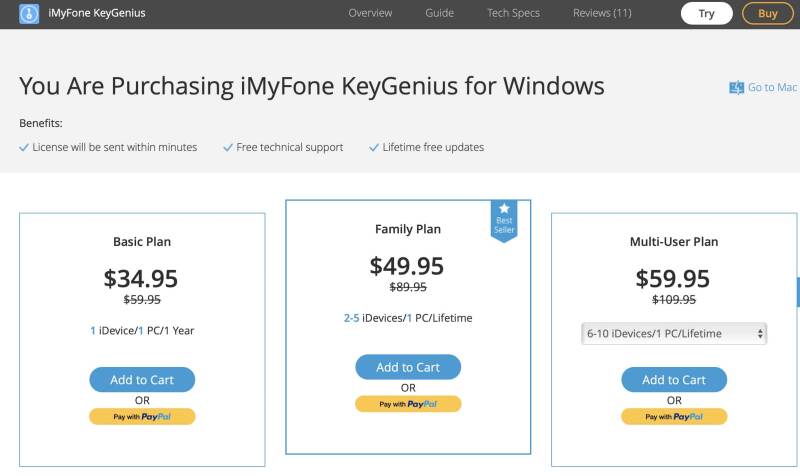Click checkmark beside Free technical support
This screenshot has width=800, height=476.
tap(228, 147)
